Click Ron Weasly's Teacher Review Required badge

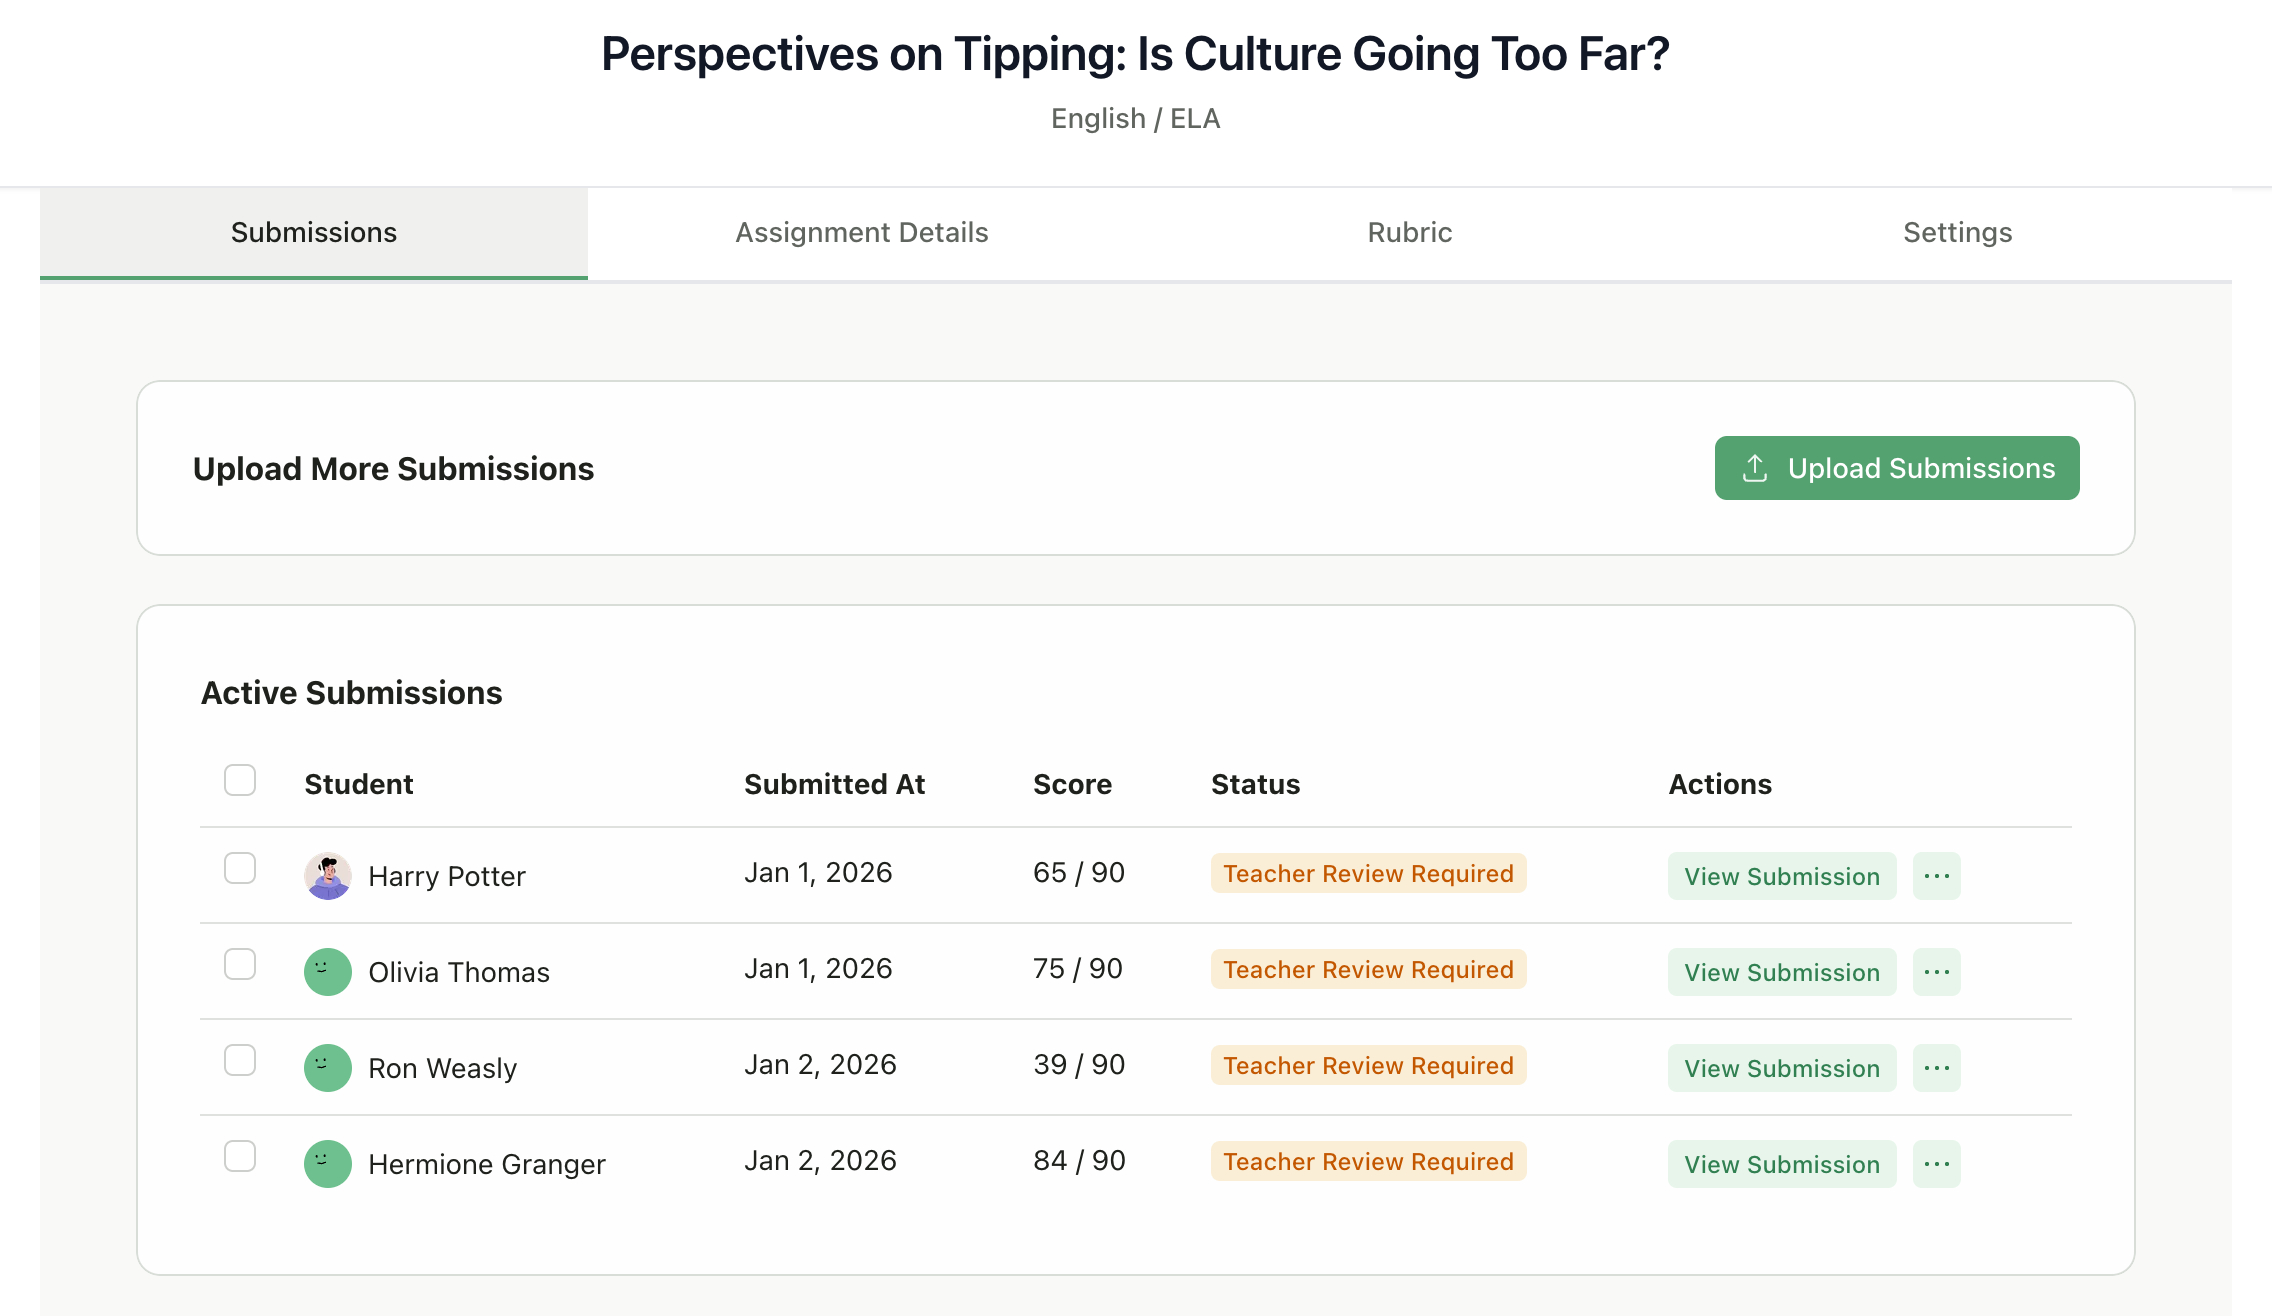click(x=1367, y=1066)
